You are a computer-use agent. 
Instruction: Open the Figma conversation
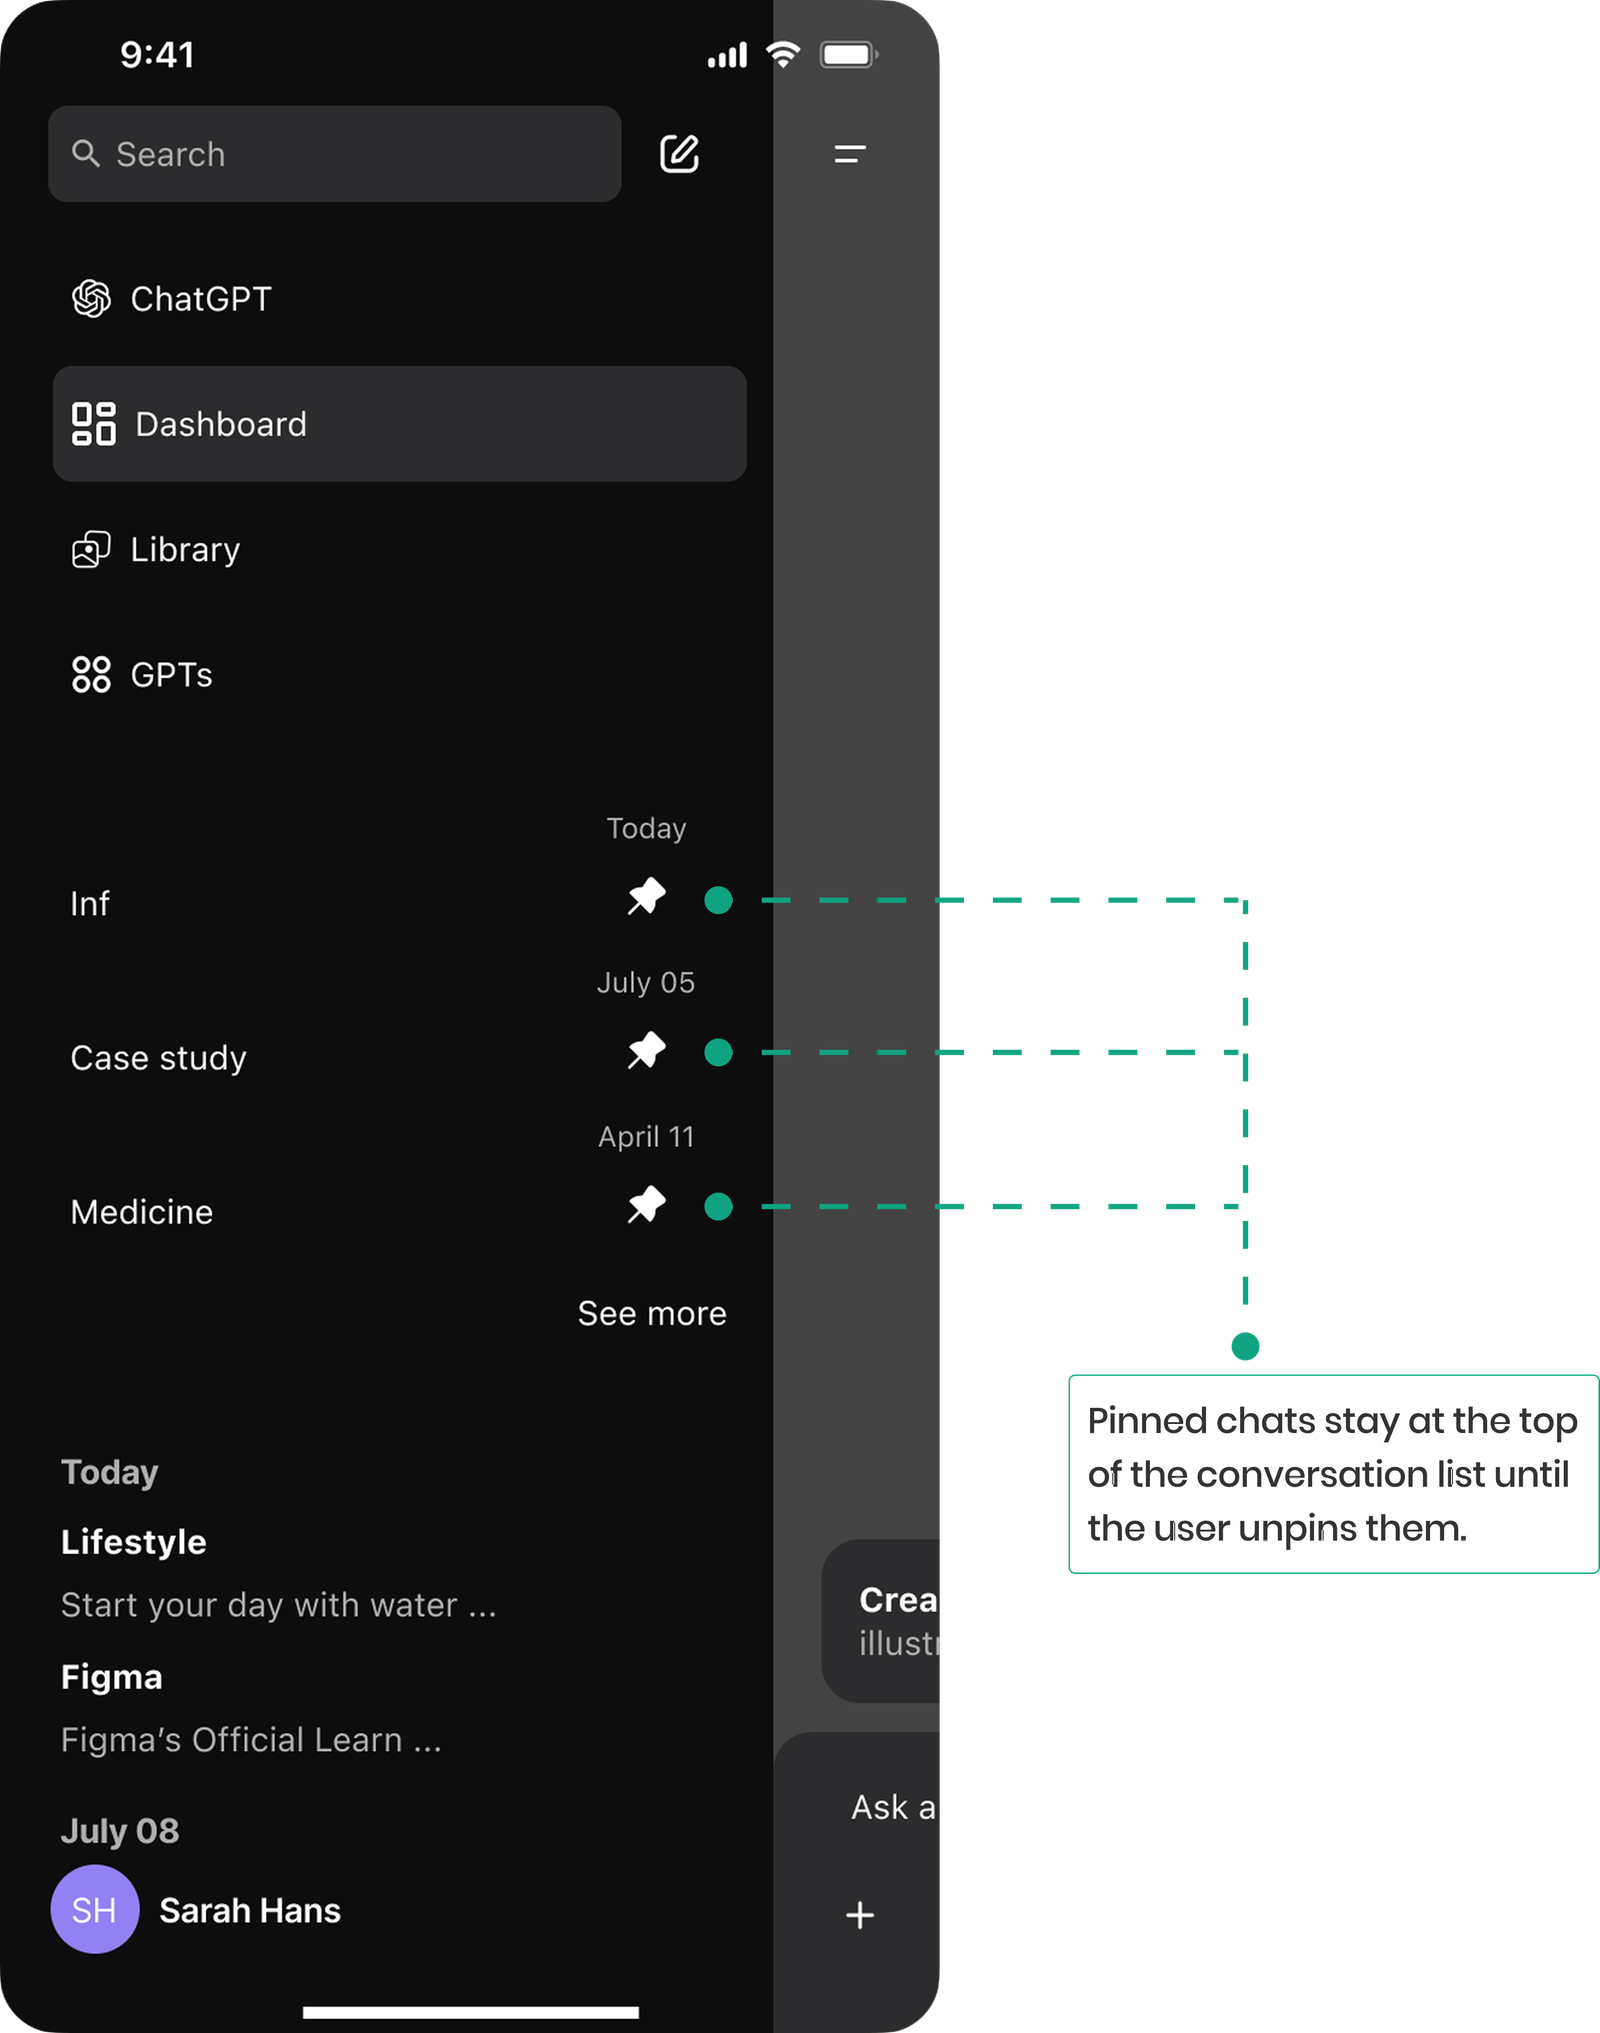click(111, 1677)
